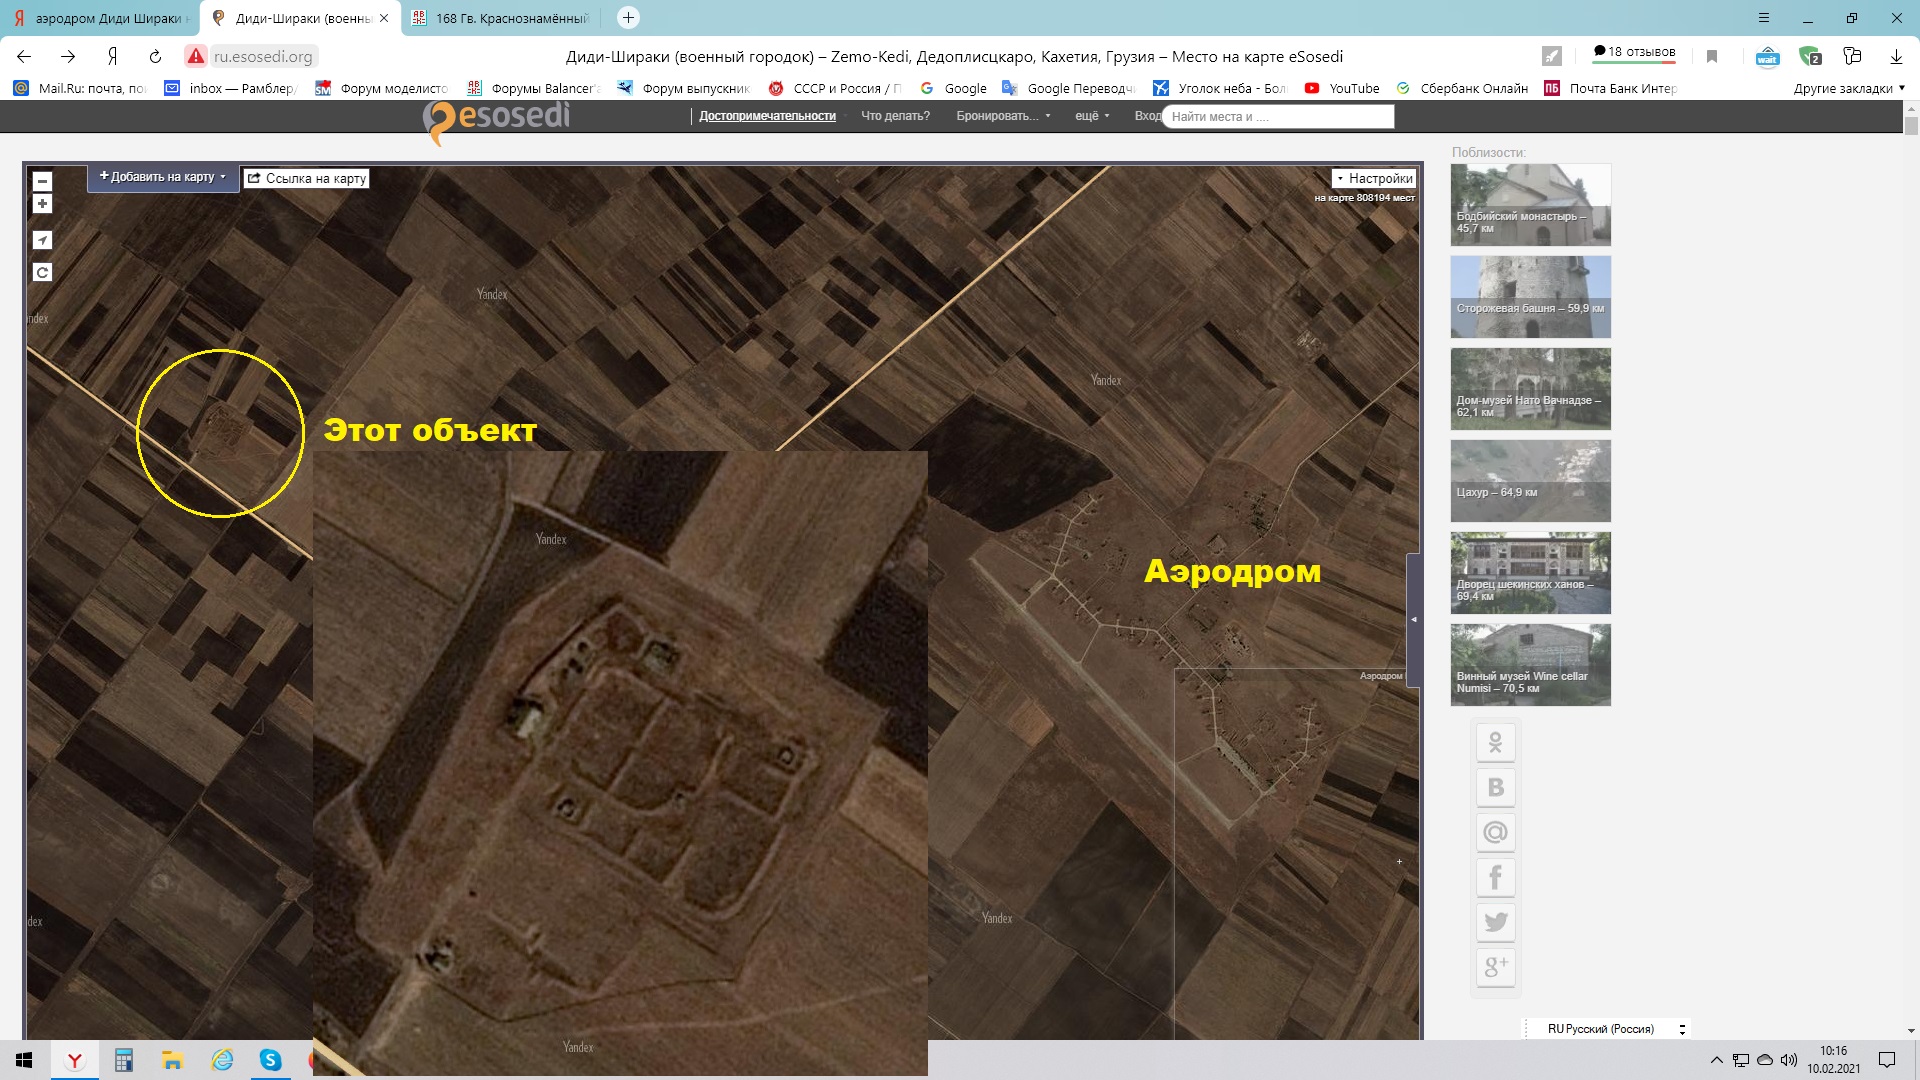
Task: Click the locate-me arrow map icon
Action: 42,240
